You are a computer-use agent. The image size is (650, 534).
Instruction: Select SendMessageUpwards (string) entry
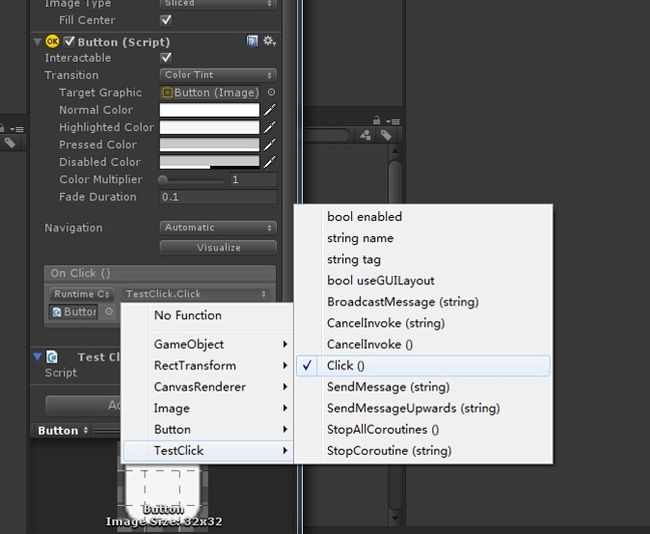tap(423, 408)
